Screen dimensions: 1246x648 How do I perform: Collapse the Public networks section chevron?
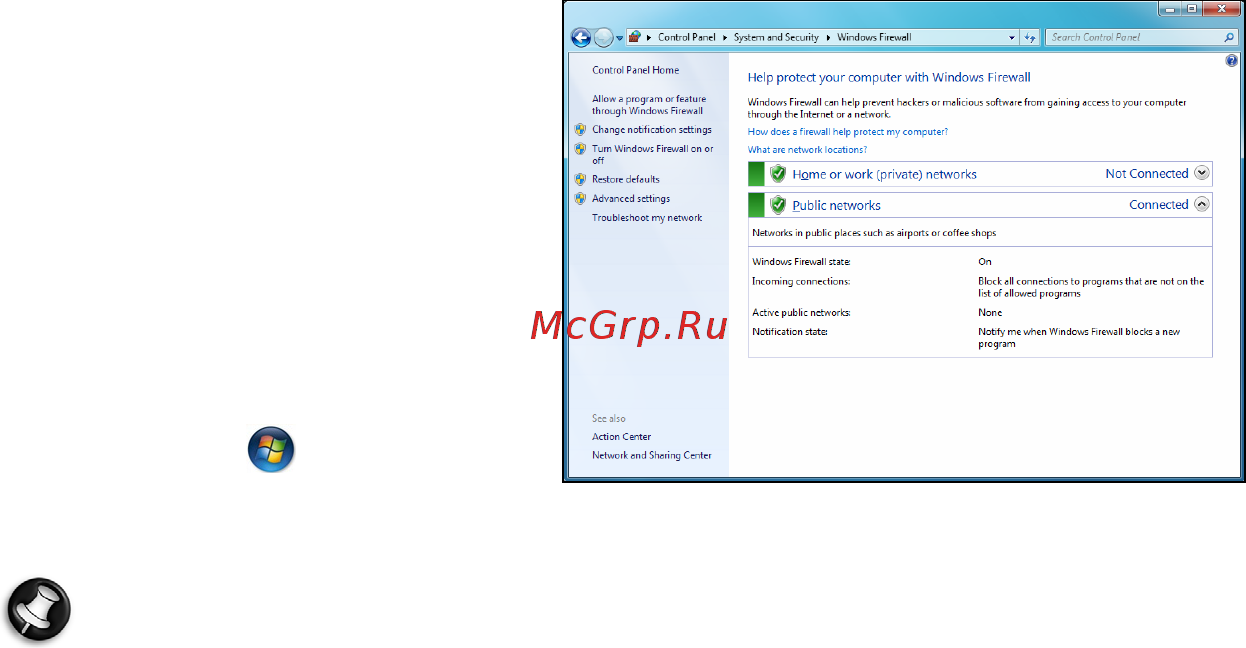click(1202, 204)
